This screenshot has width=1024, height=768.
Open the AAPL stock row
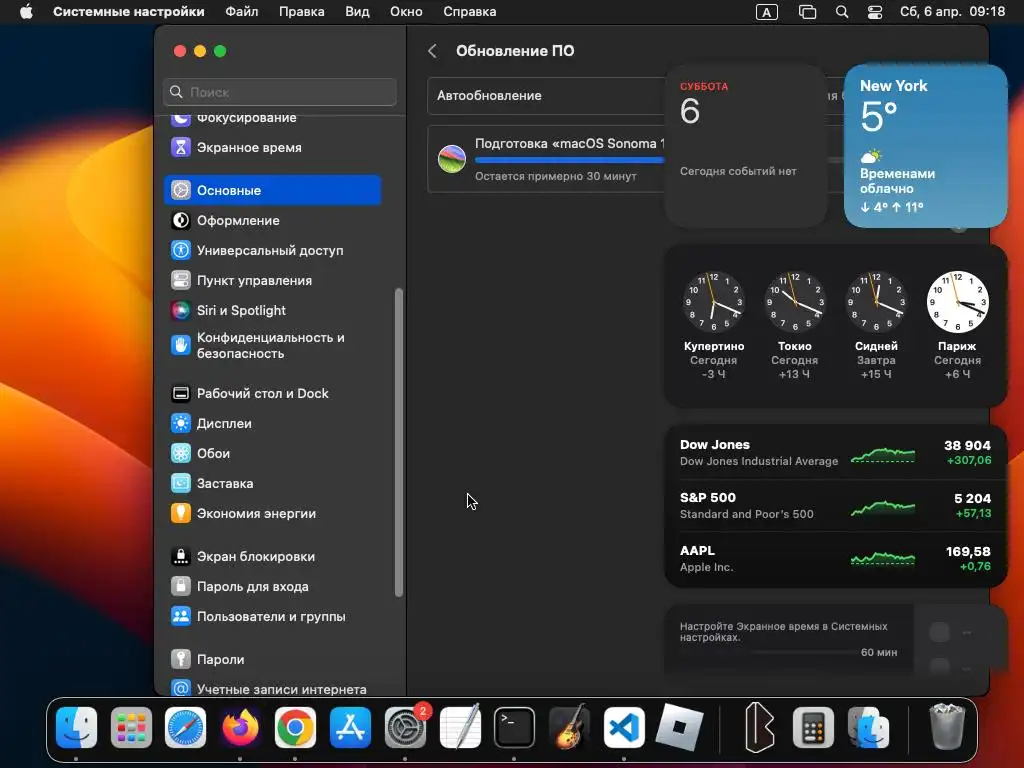[835, 559]
